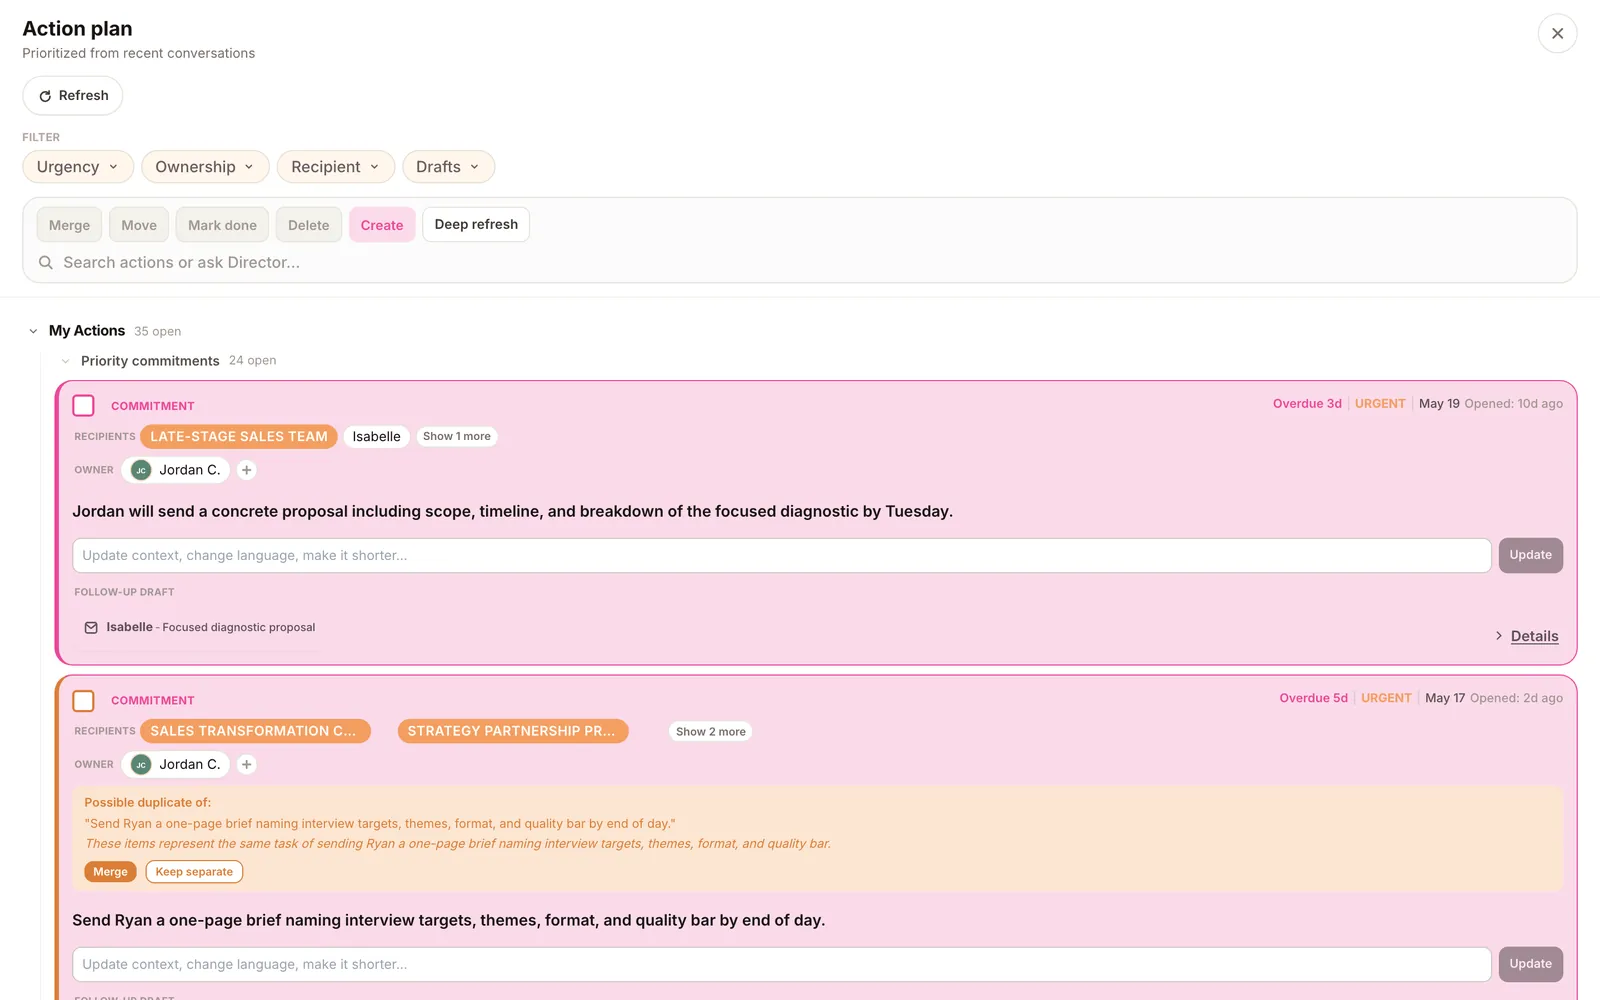Click the LATE-STAGE SALES TEAM recipient tag
The width and height of the screenshot is (1600, 1000).
[x=239, y=437]
